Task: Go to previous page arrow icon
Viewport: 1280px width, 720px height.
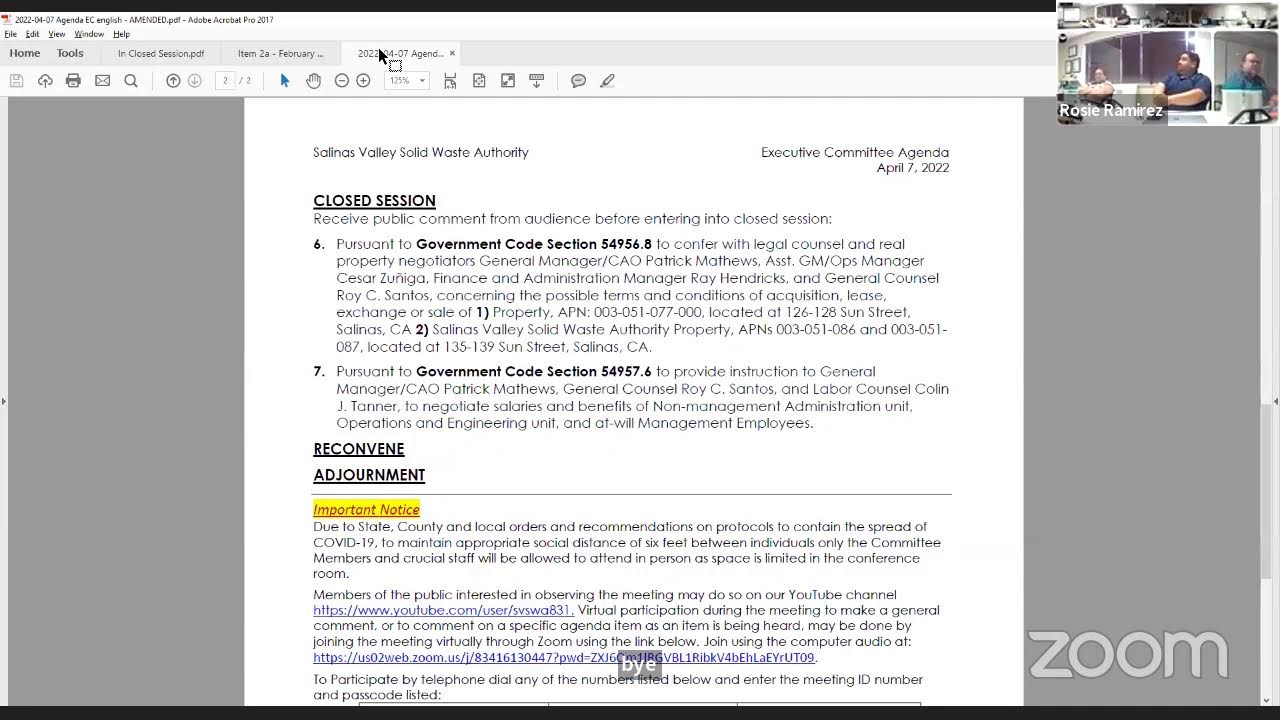Action: pos(173,81)
